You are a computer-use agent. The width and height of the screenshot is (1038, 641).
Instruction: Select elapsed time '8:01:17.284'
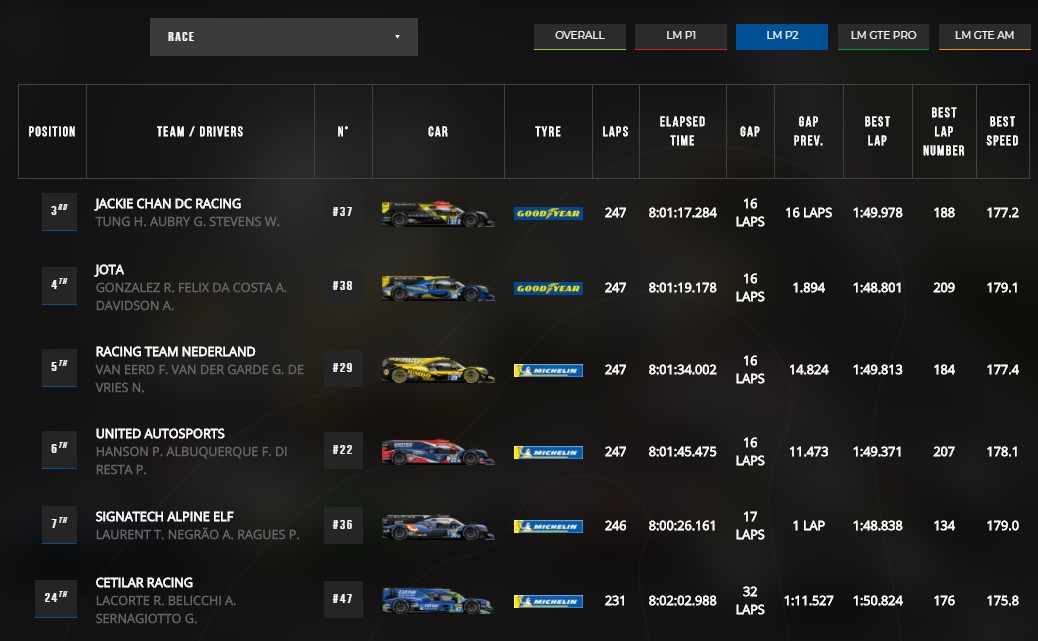[683, 213]
